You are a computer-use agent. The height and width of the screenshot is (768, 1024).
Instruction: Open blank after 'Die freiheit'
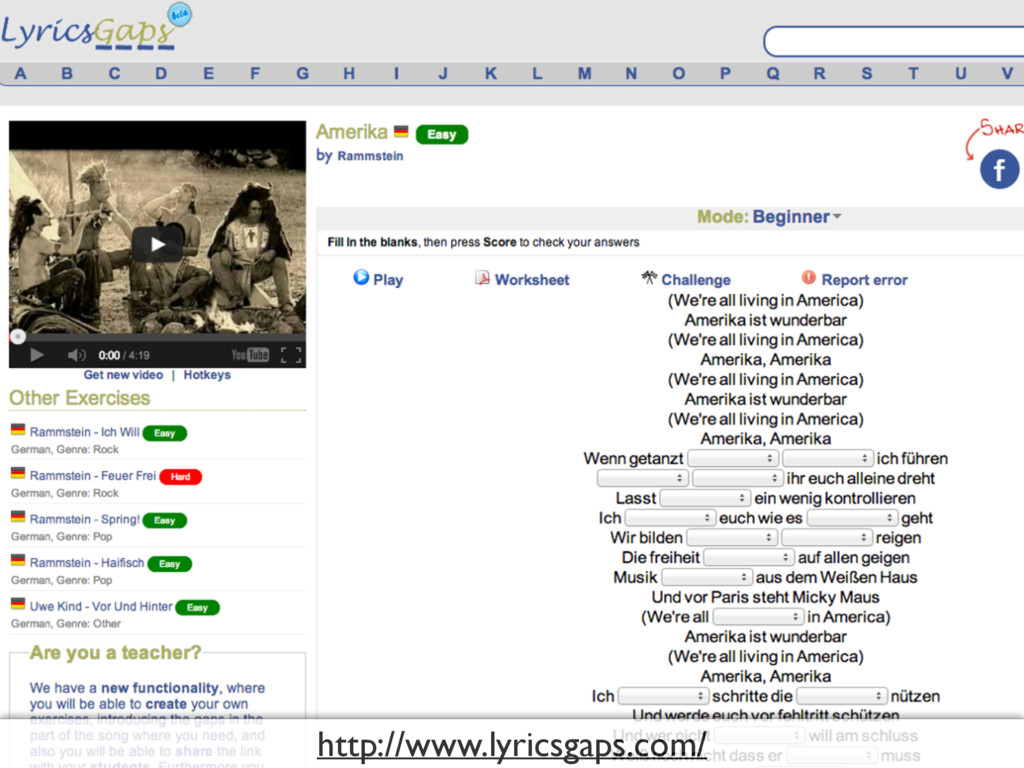(x=749, y=558)
